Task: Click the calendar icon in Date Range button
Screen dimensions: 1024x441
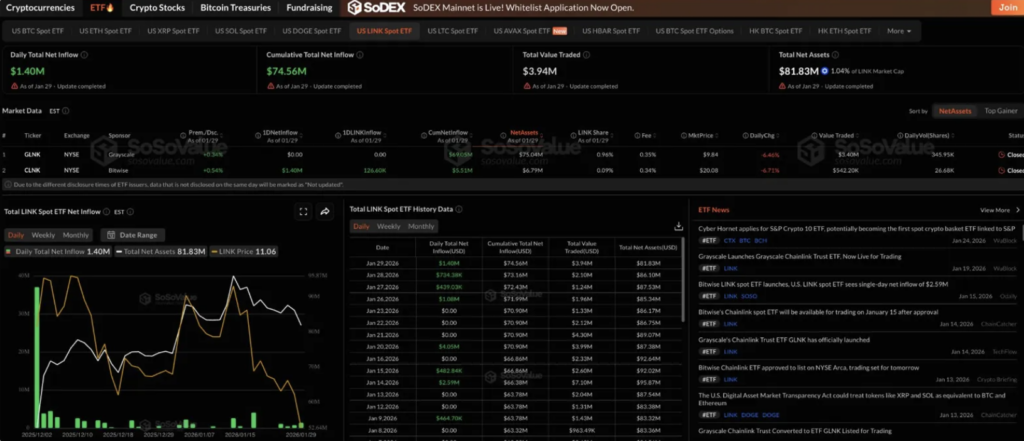Action: (x=112, y=235)
